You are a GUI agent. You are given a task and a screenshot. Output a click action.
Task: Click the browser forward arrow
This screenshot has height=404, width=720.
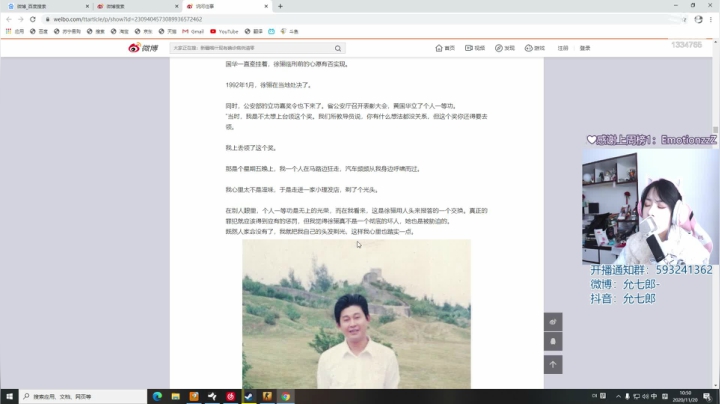[x=21, y=19]
